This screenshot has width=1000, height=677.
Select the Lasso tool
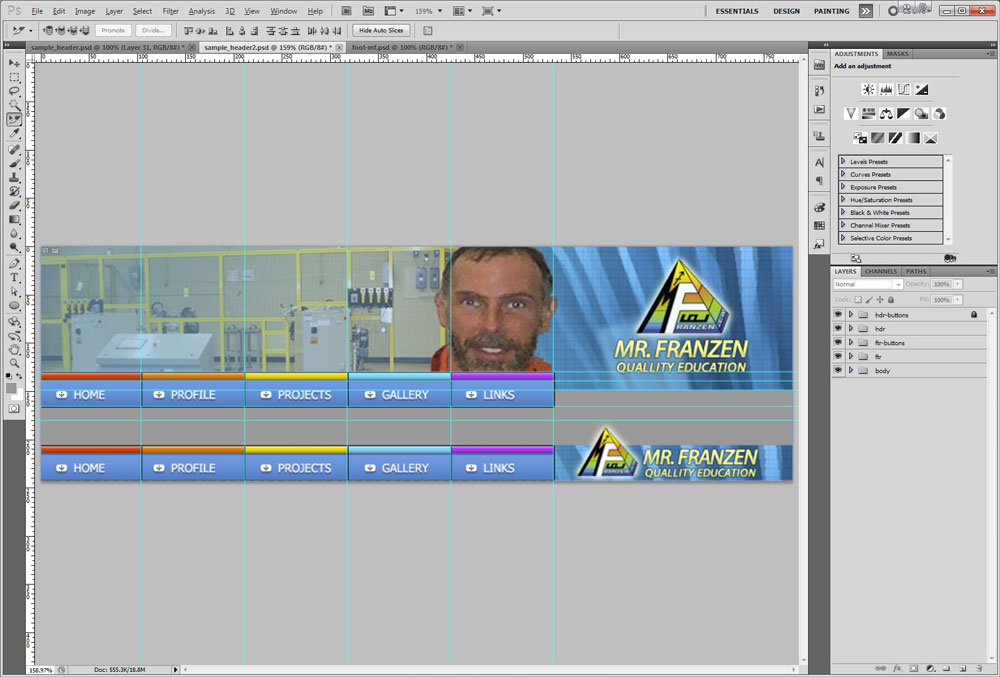point(14,92)
